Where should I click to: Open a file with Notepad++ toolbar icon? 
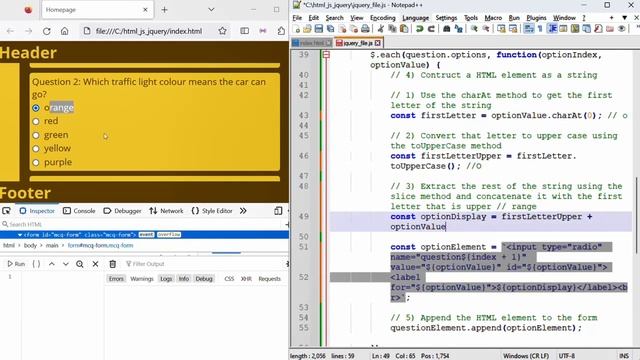coord(307,29)
